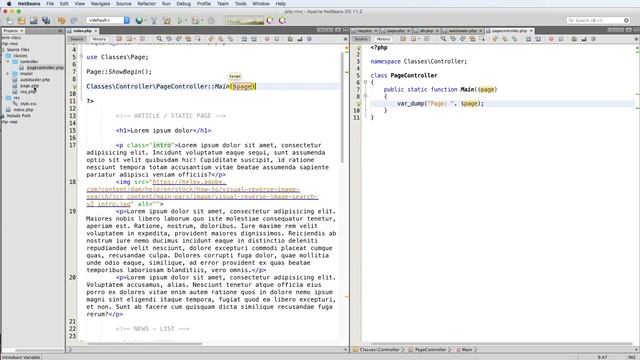The width and height of the screenshot is (640, 360).
Task: Switch right editor to History view
Action: (383, 39)
